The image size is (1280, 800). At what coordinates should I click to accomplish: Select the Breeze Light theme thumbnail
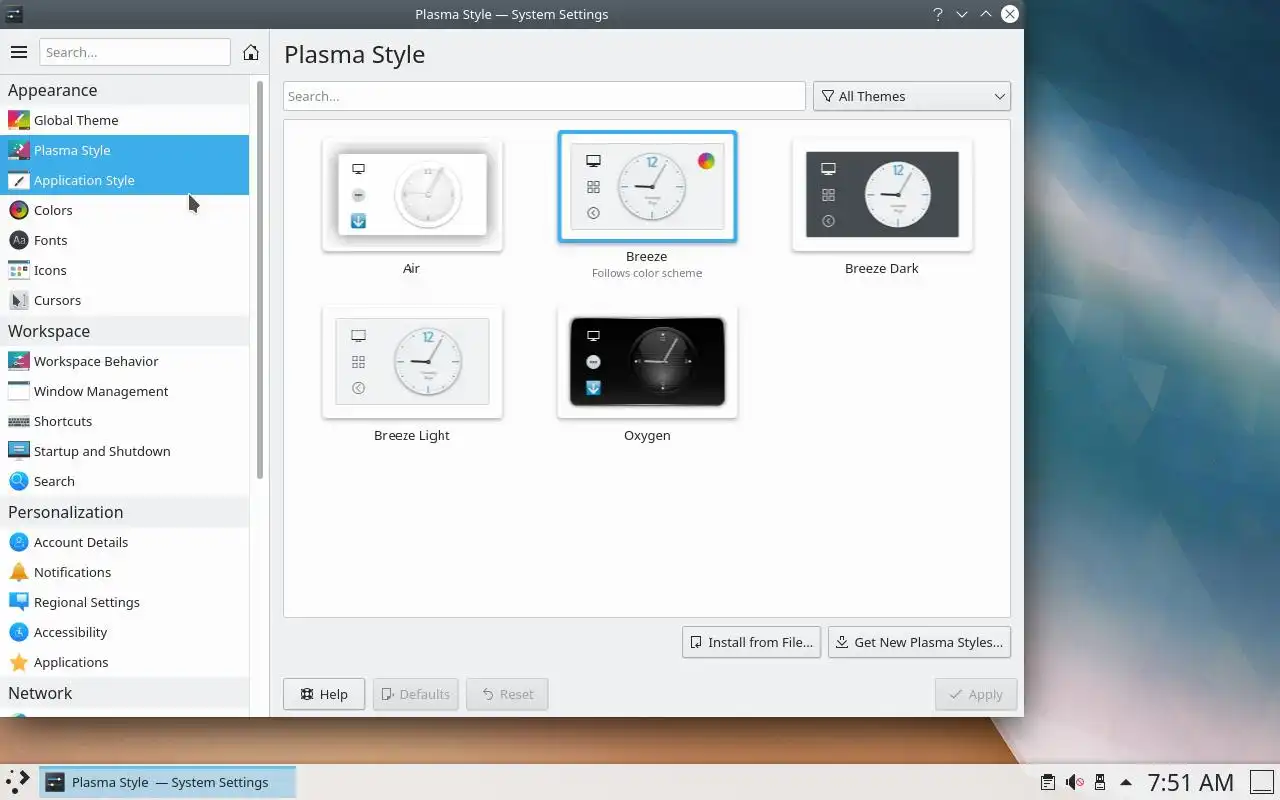pyautogui.click(x=412, y=361)
